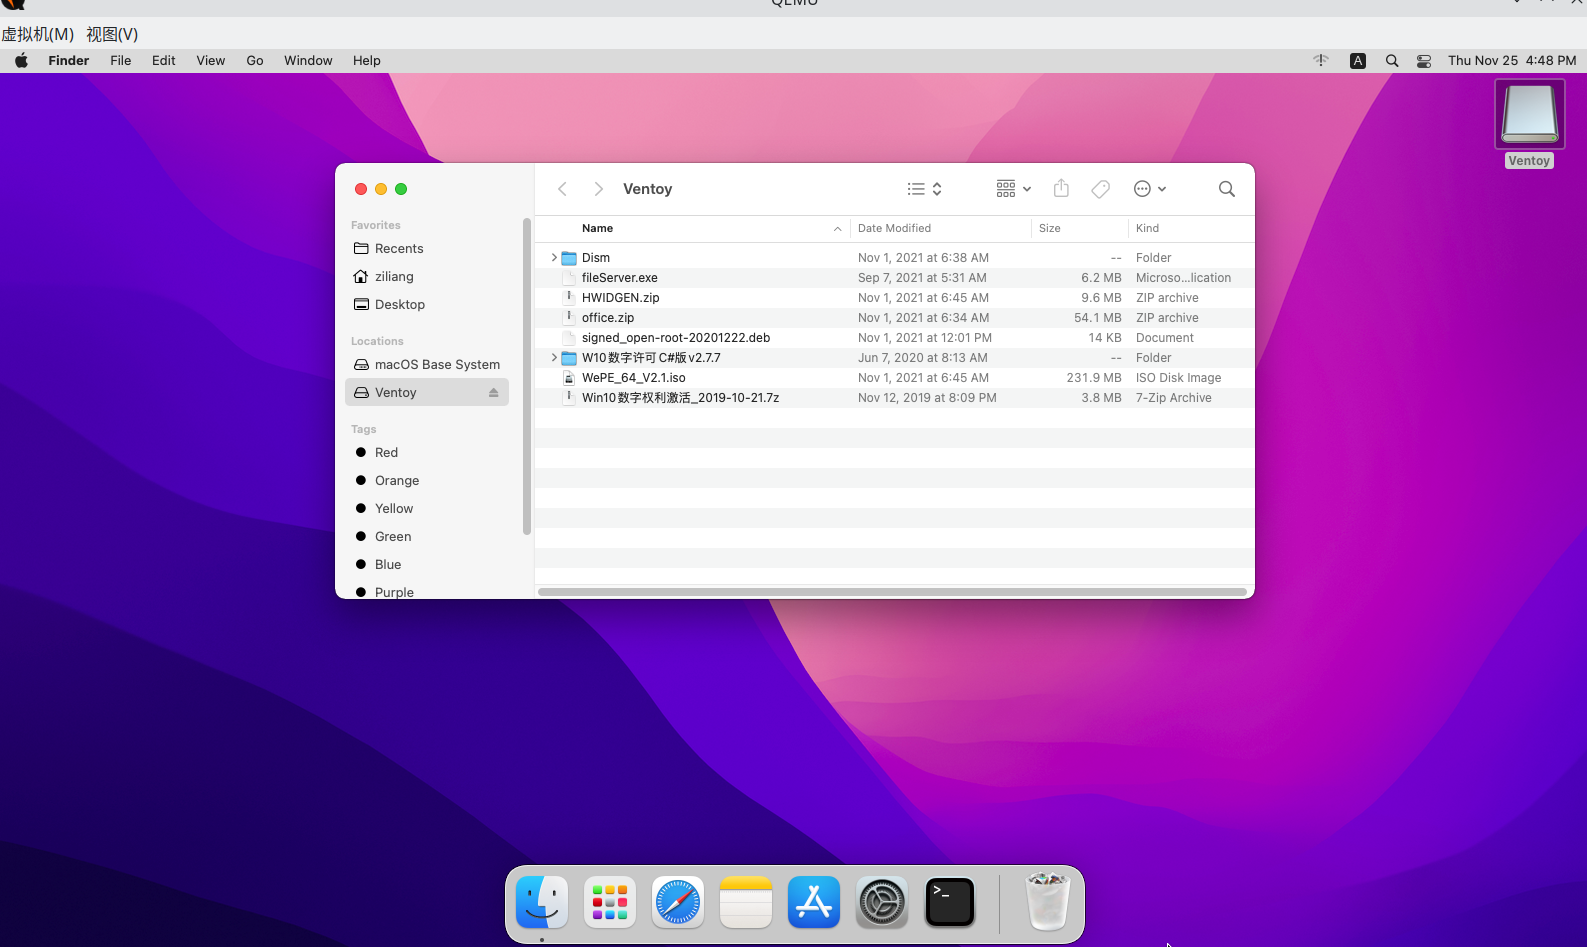Sort by Kind column header
The image size is (1587, 947).
click(x=1191, y=229)
